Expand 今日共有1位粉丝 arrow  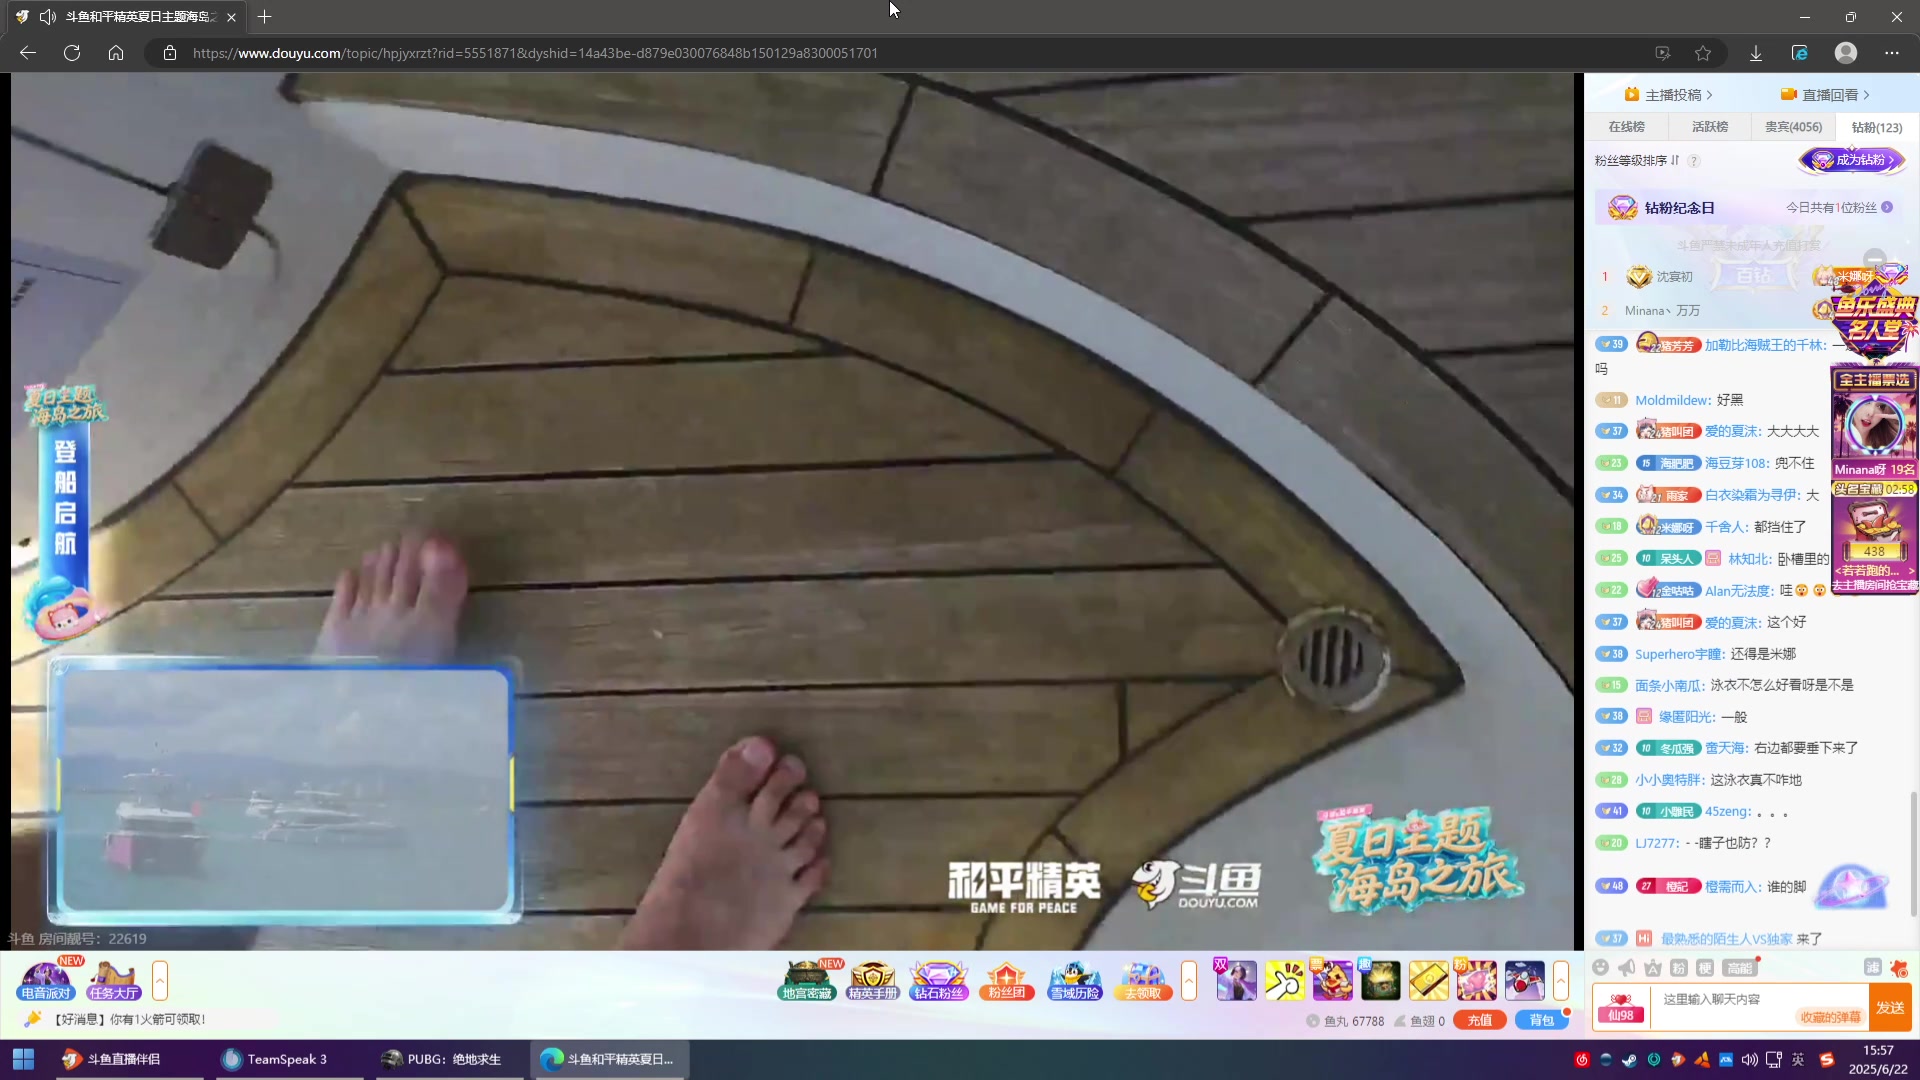[1887, 207]
